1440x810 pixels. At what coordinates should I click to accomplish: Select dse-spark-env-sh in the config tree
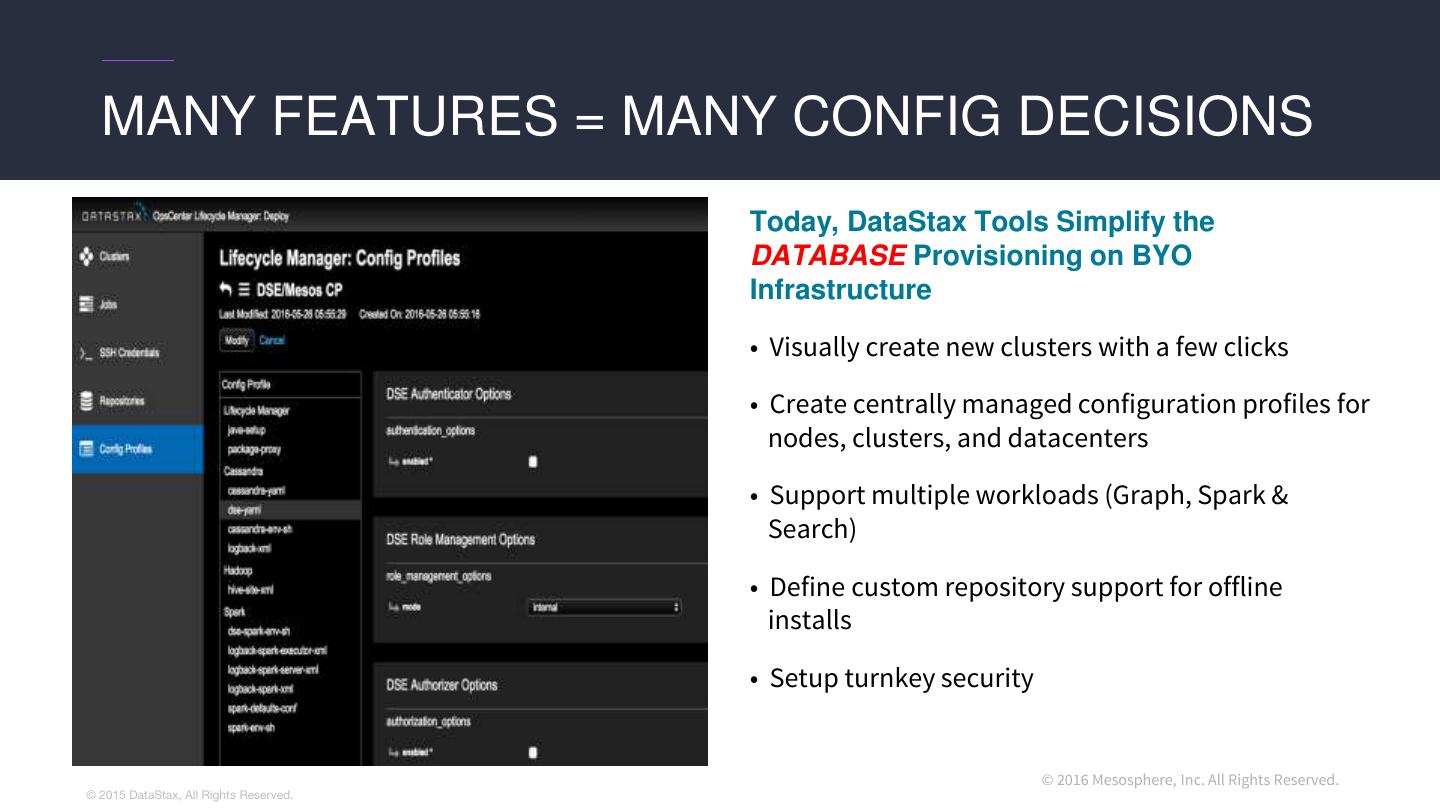tap(259, 631)
